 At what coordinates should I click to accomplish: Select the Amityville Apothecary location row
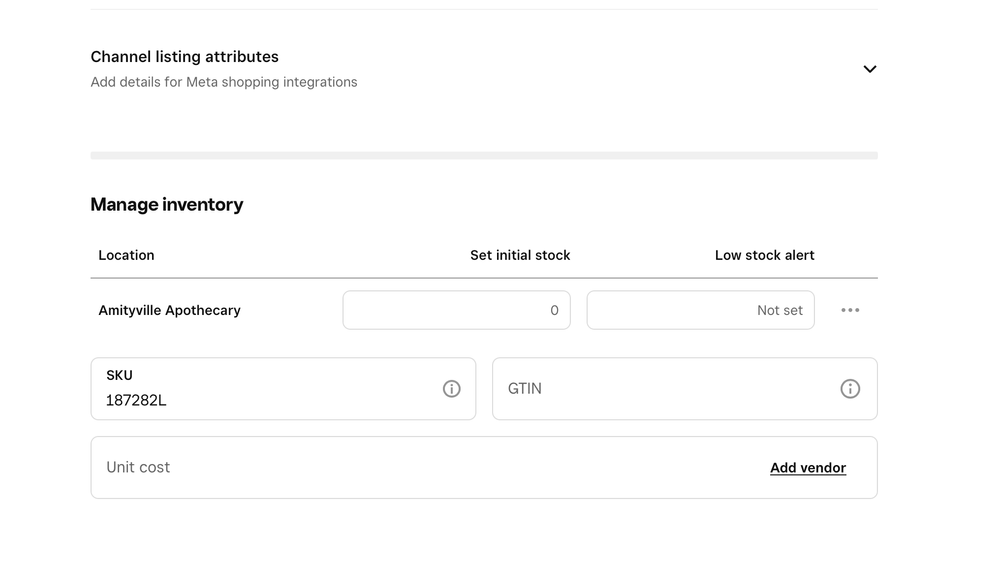(x=484, y=310)
